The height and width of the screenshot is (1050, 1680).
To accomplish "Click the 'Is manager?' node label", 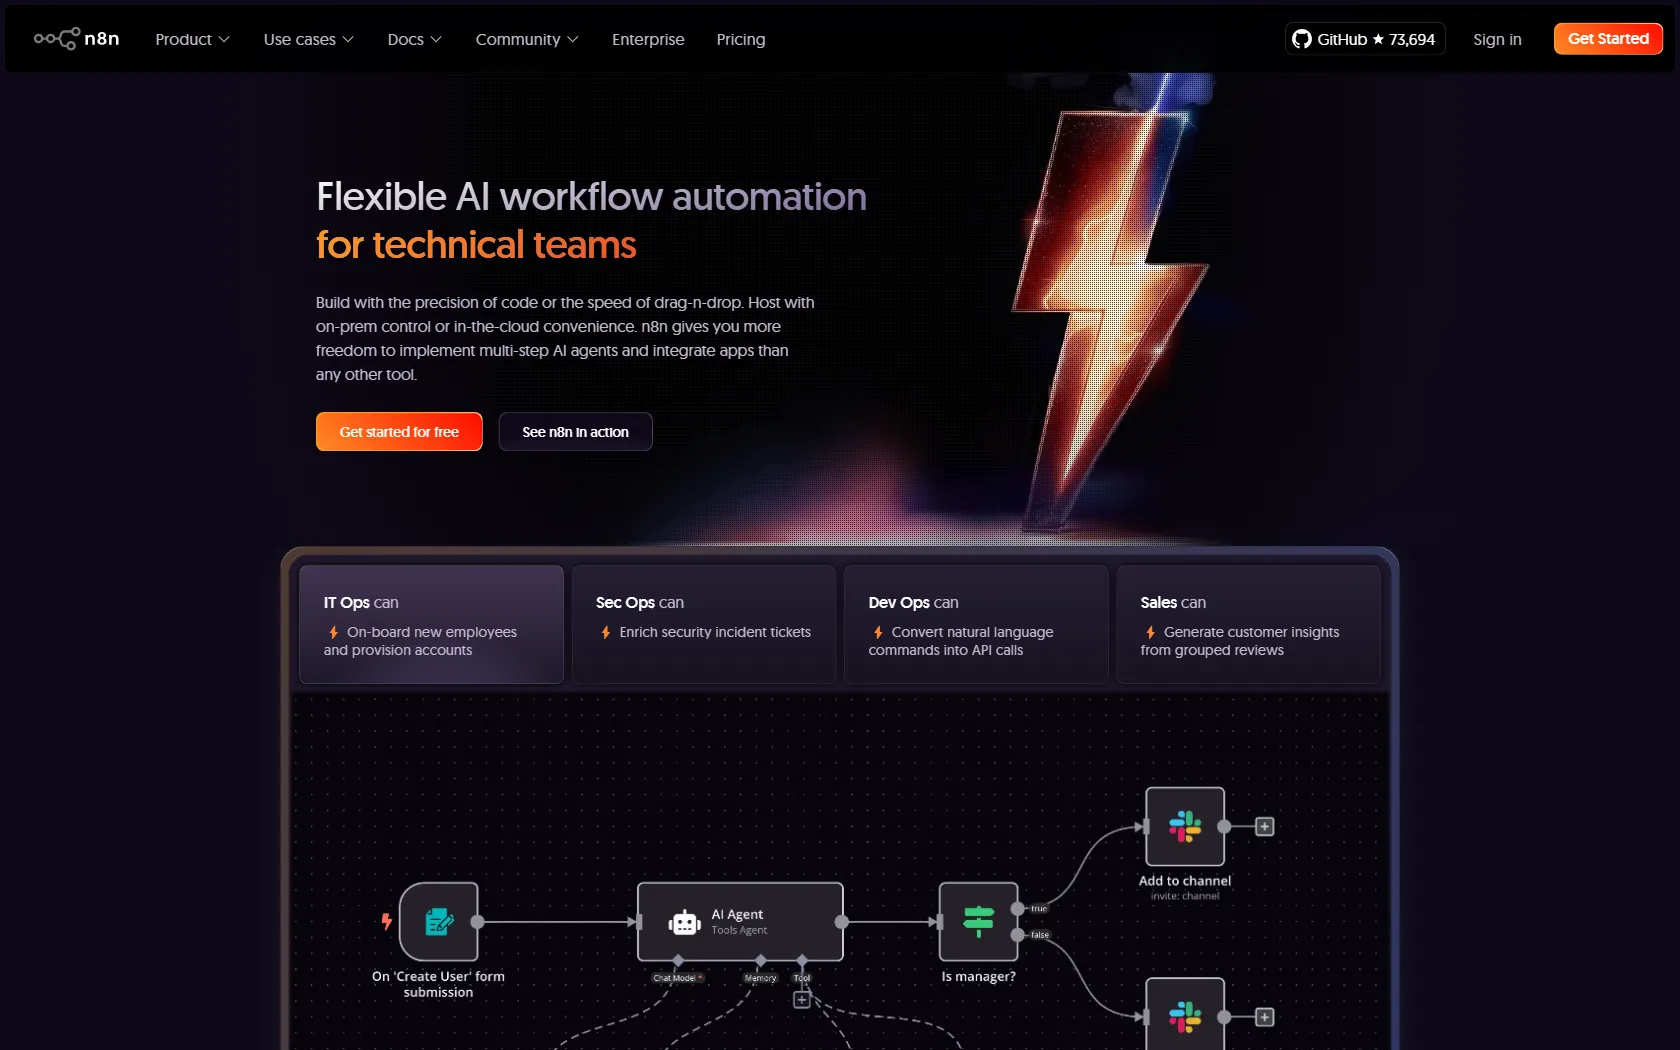I will [x=978, y=977].
